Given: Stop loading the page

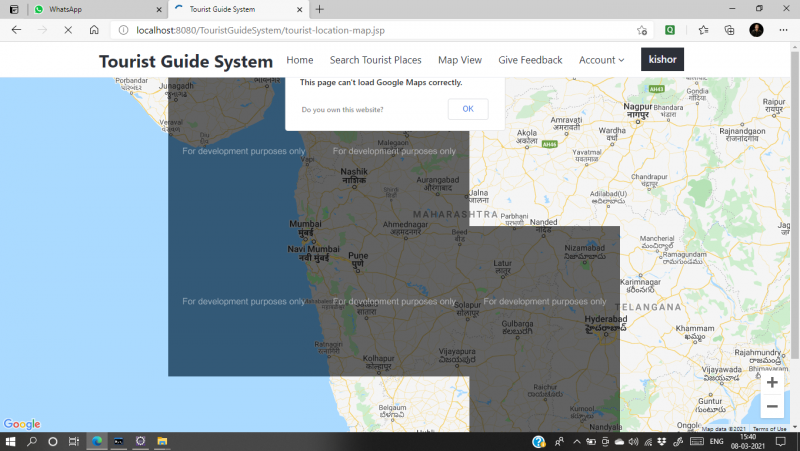Looking at the screenshot, I should coord(68,30).
